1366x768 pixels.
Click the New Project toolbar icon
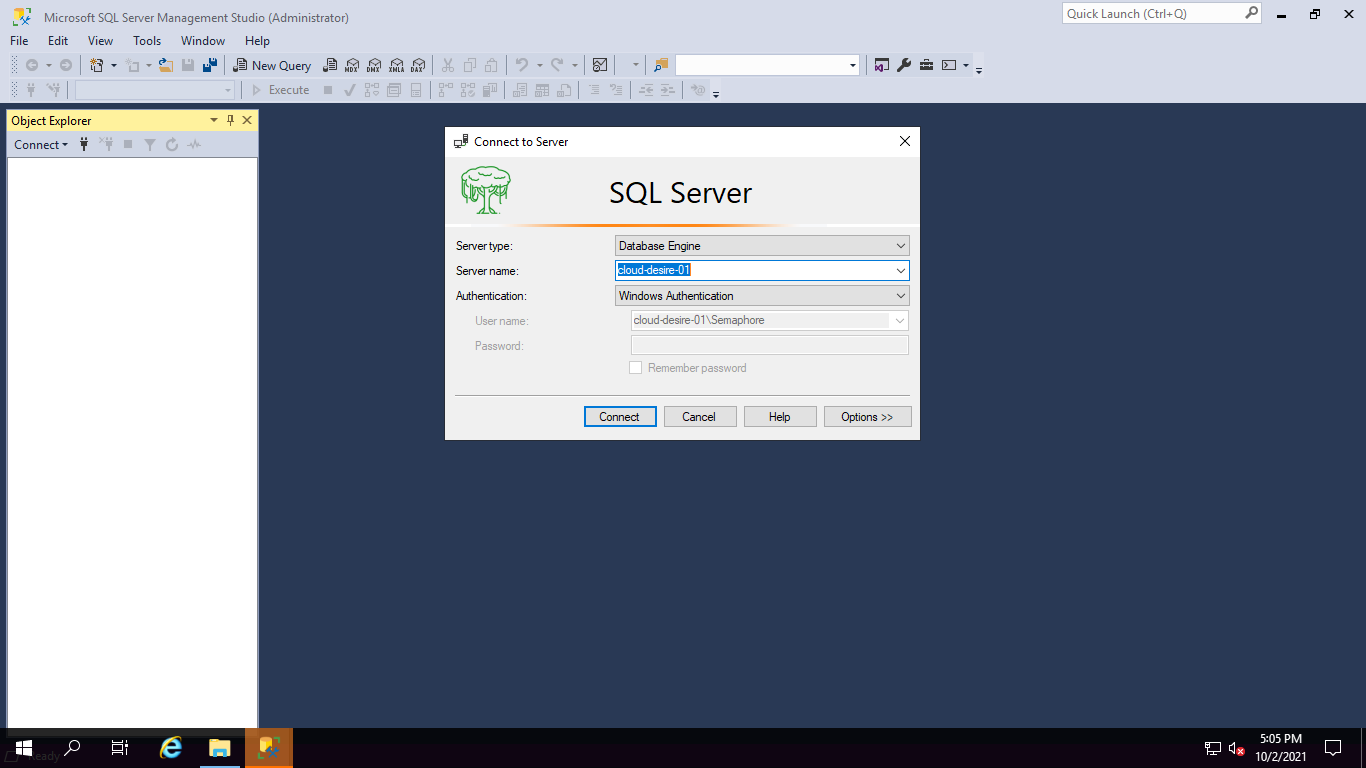tap(97, 65)
